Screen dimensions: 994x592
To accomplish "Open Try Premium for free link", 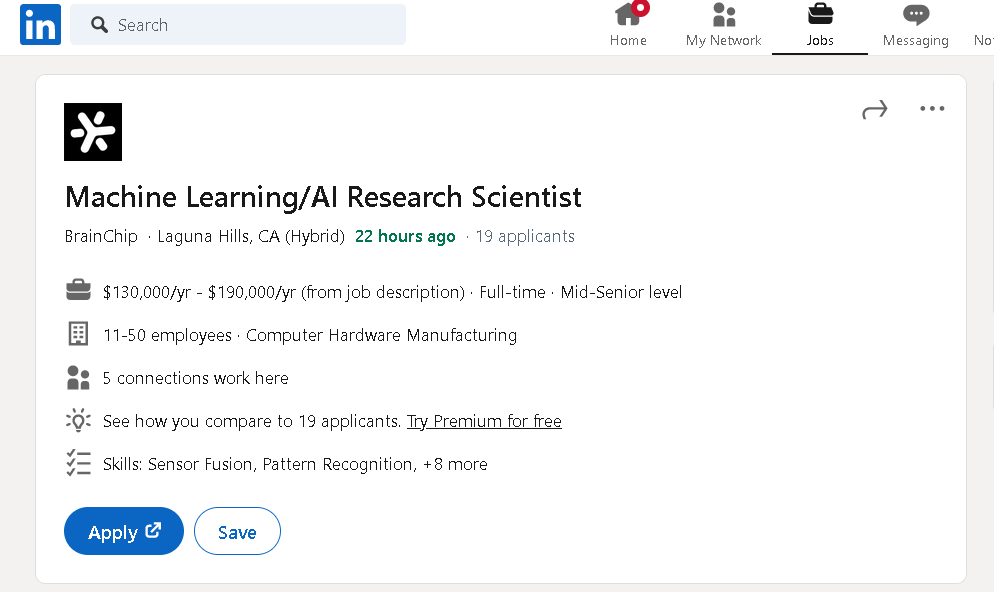I will (x=484, y=421).
